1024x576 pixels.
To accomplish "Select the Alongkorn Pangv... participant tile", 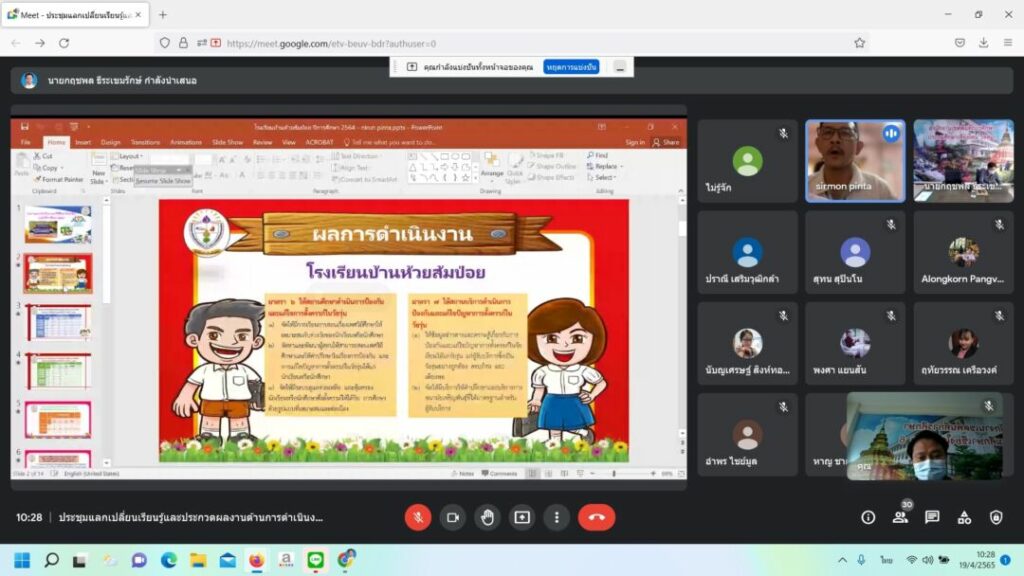I will click(x=963, y=252).
